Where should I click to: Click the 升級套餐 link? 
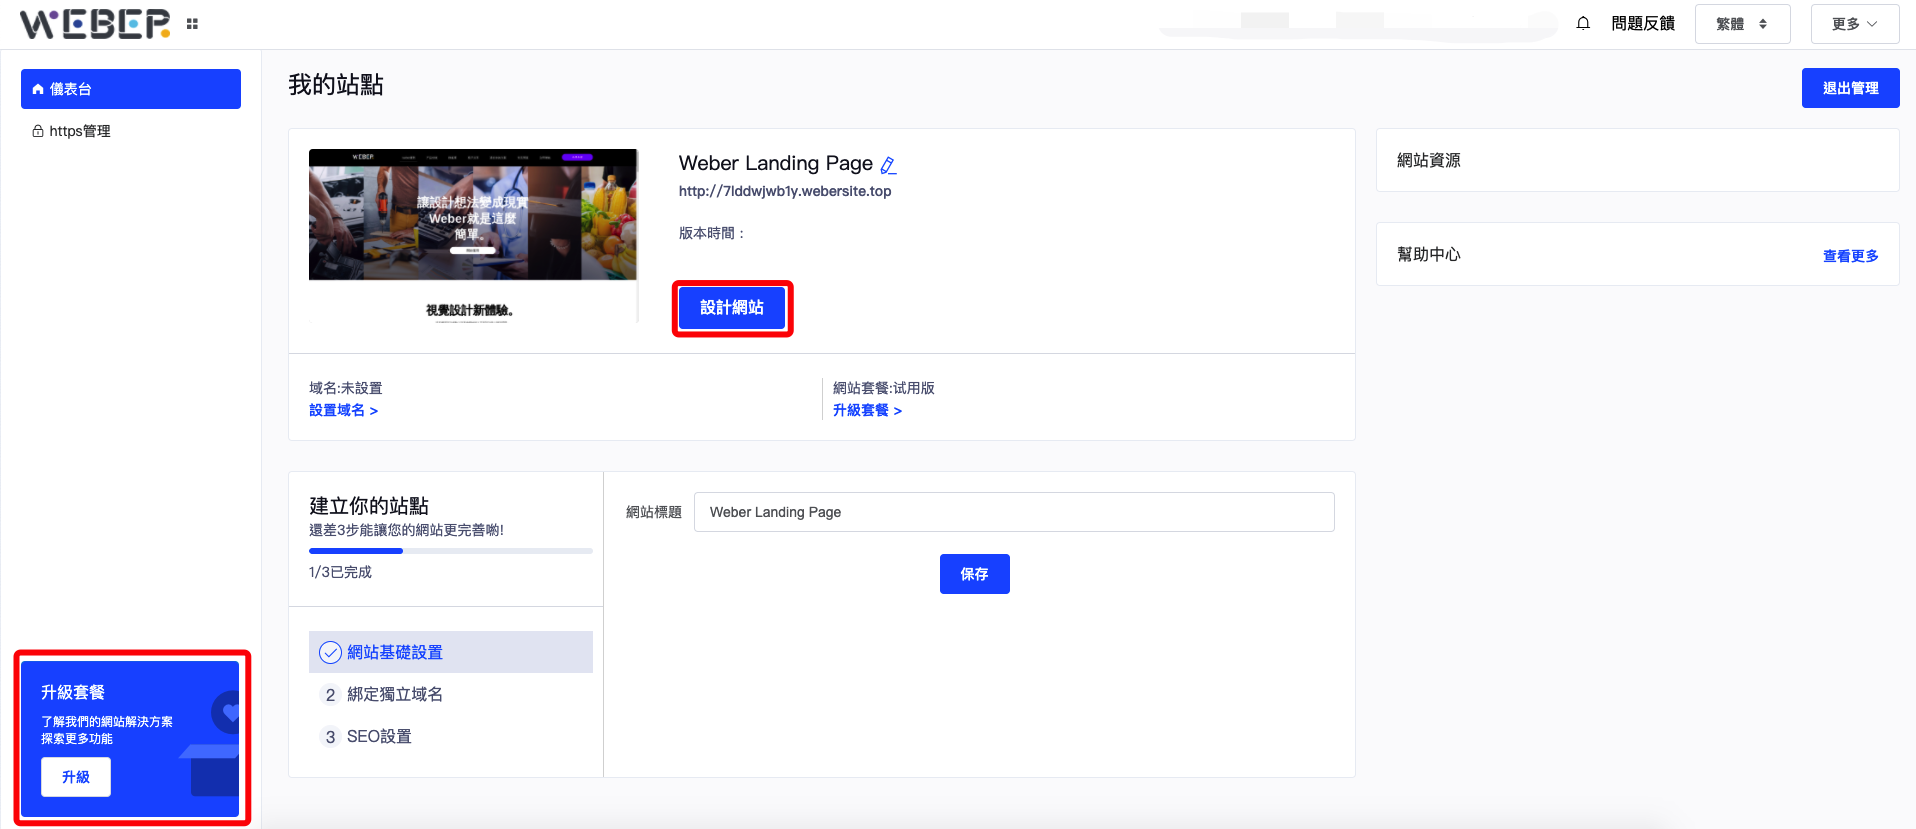(x=867, y=410)
